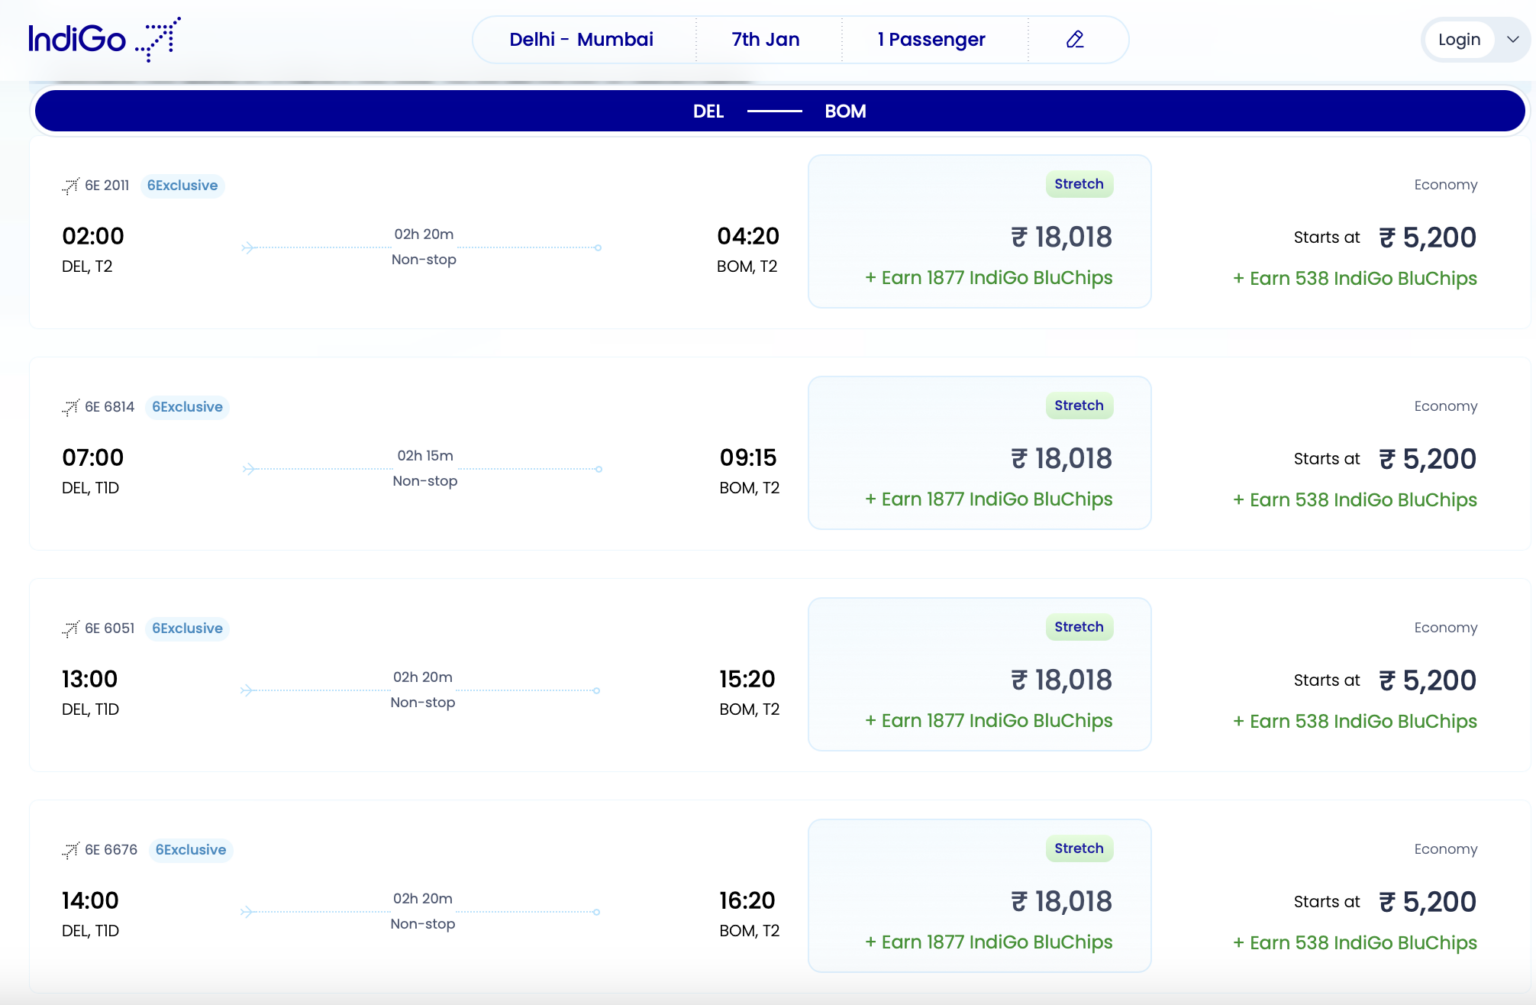Select airplane icon beside flight 6E 6051

(69, 628)
